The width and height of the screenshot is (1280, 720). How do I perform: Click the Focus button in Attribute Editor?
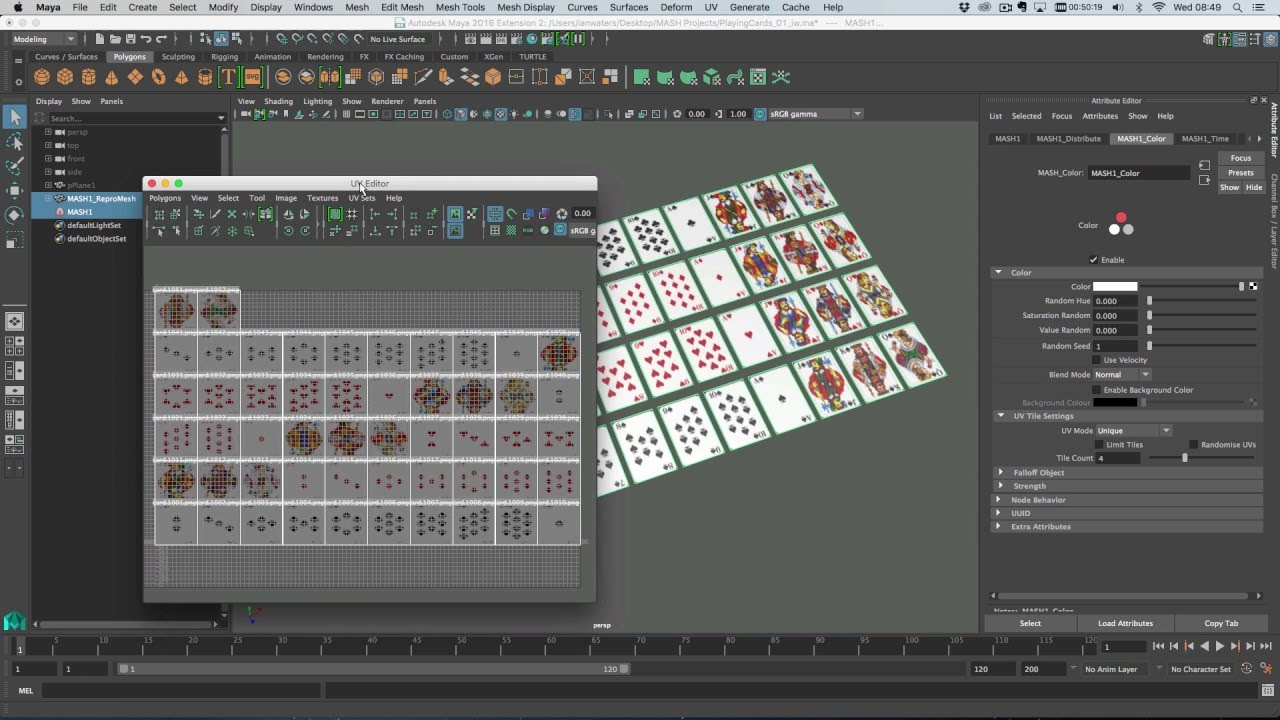click(1241, 158)
